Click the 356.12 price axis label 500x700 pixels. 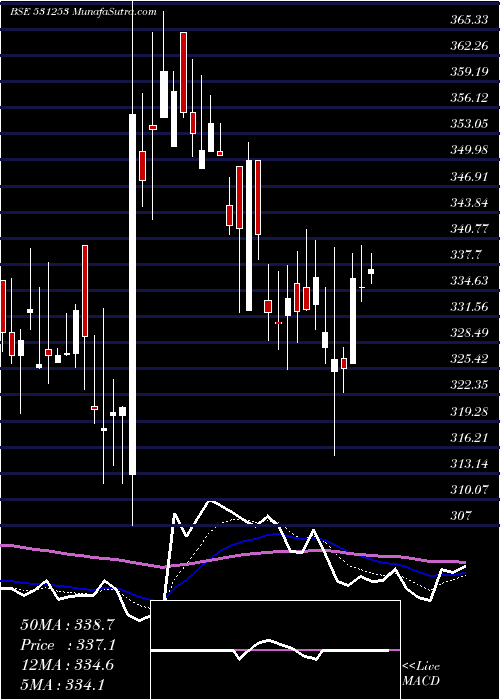click(470, 97)
